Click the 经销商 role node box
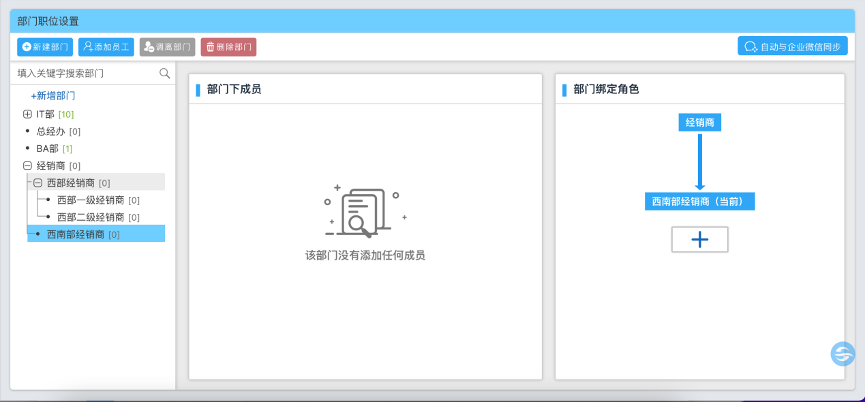This screenshot has height=402, width=866. [x=699, y=122]
